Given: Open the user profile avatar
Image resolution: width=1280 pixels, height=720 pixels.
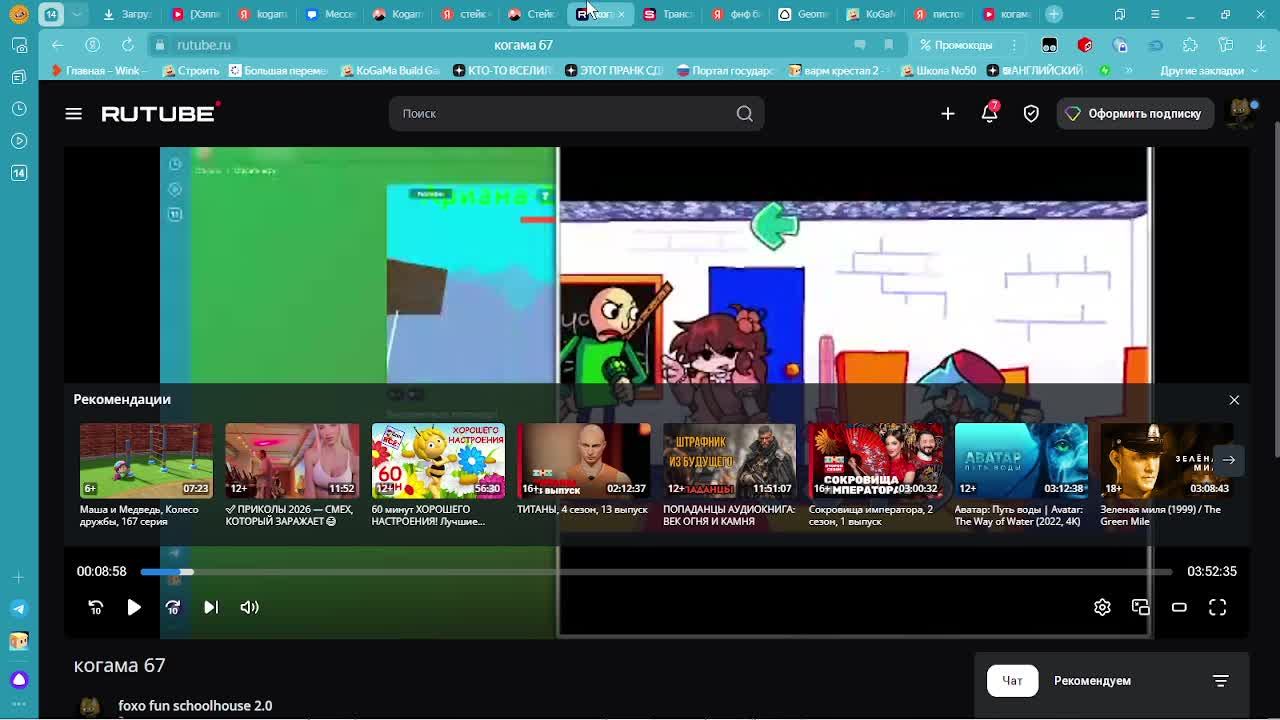Looking at the screenshot, I should point(1241,113).
